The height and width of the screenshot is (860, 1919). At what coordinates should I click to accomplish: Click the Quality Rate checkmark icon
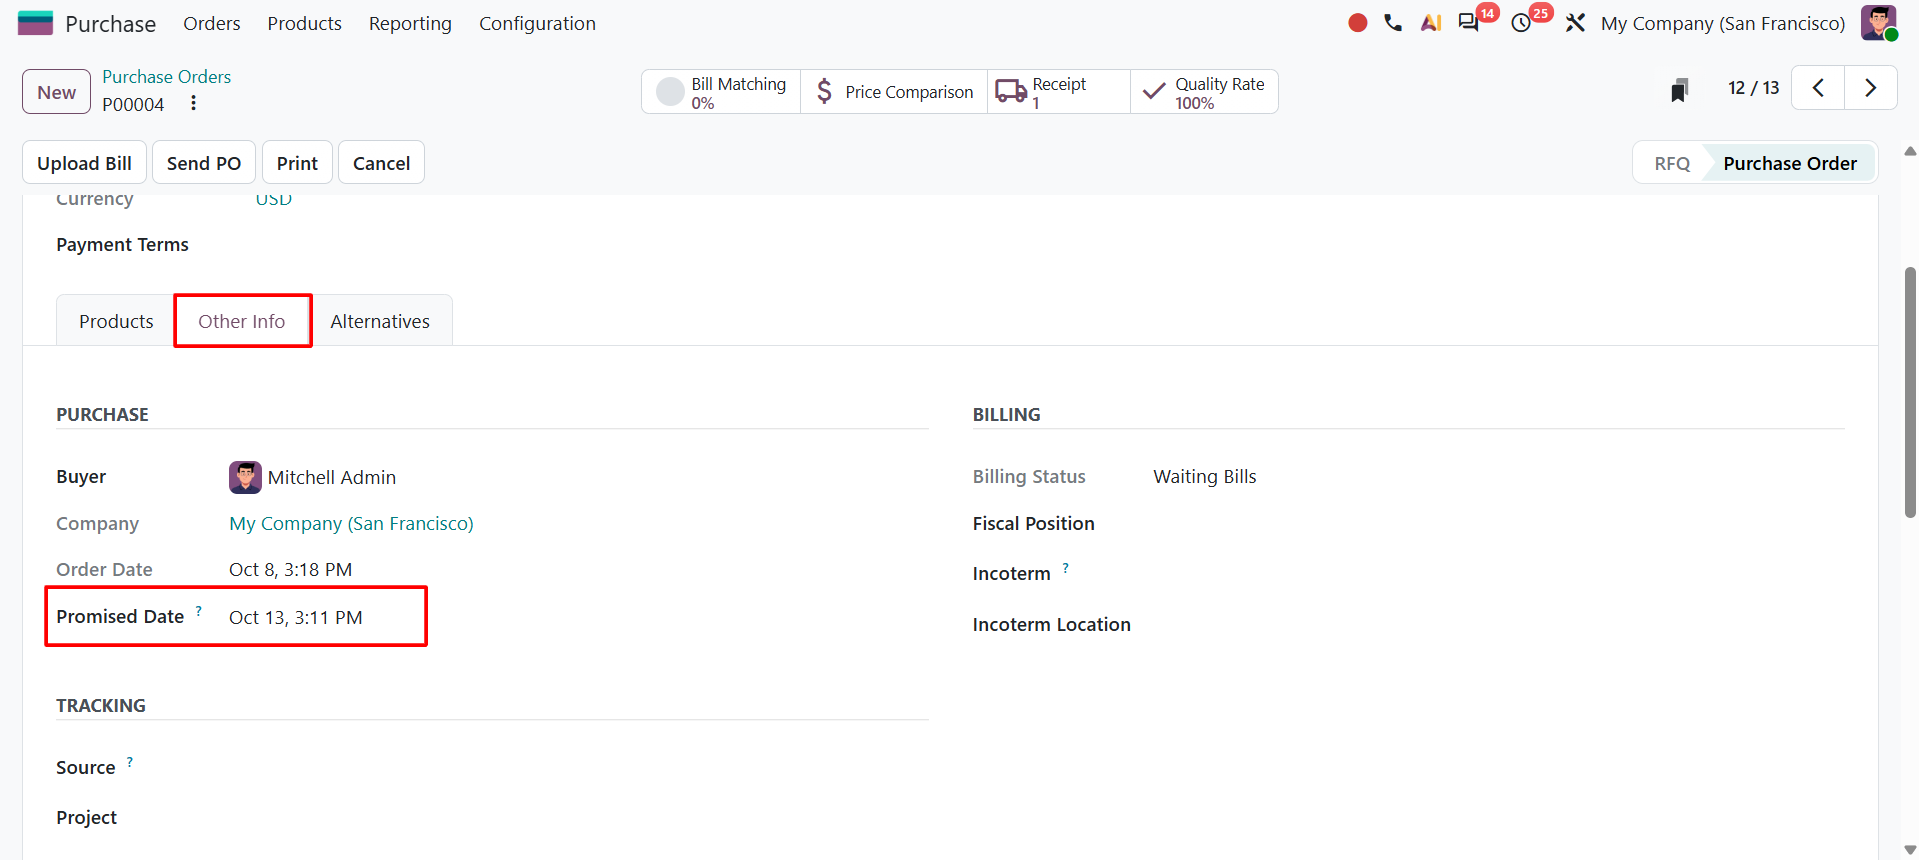coord(1154,91)
